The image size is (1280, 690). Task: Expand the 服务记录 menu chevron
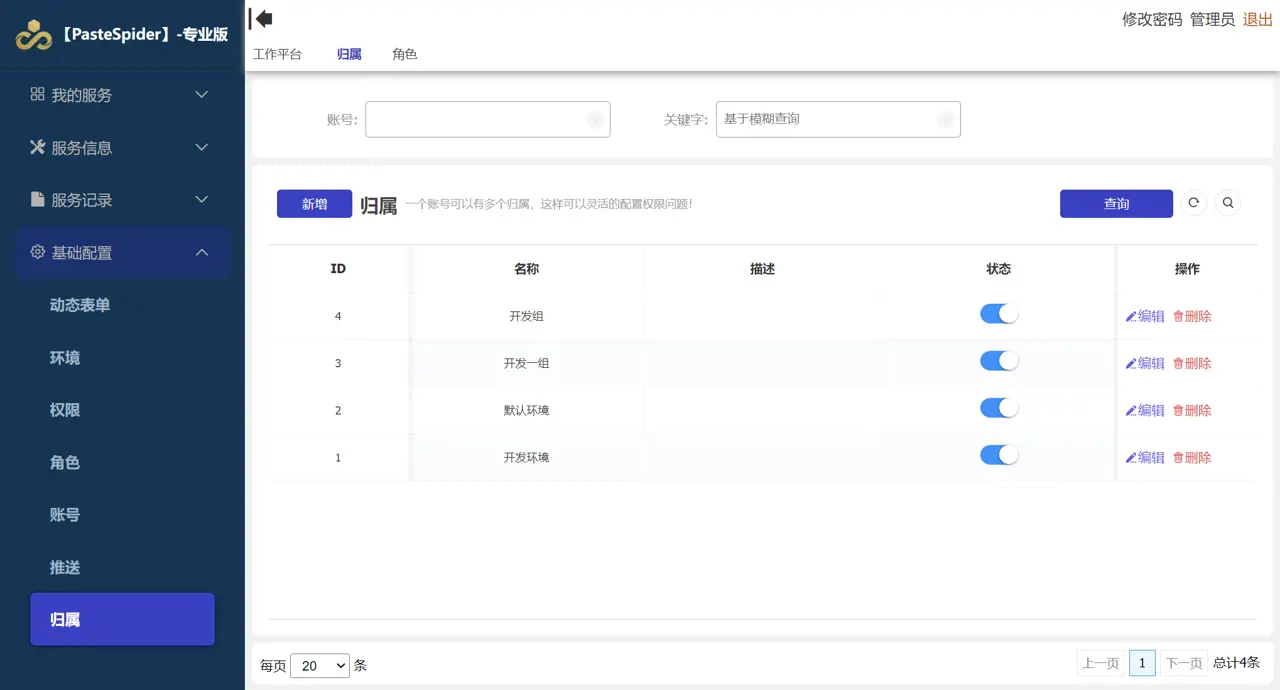[201, 200]
